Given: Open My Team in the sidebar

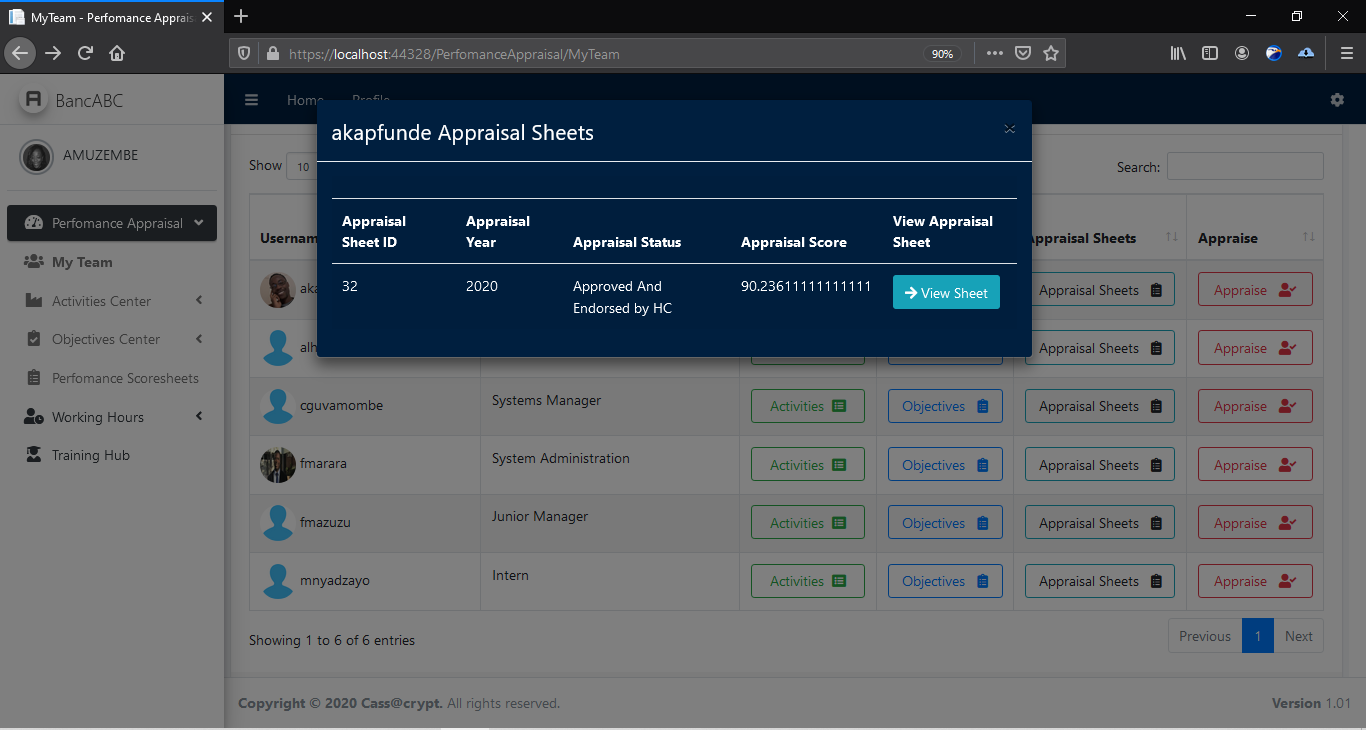Looking at the screenshot, I should [x=82, y=262].
